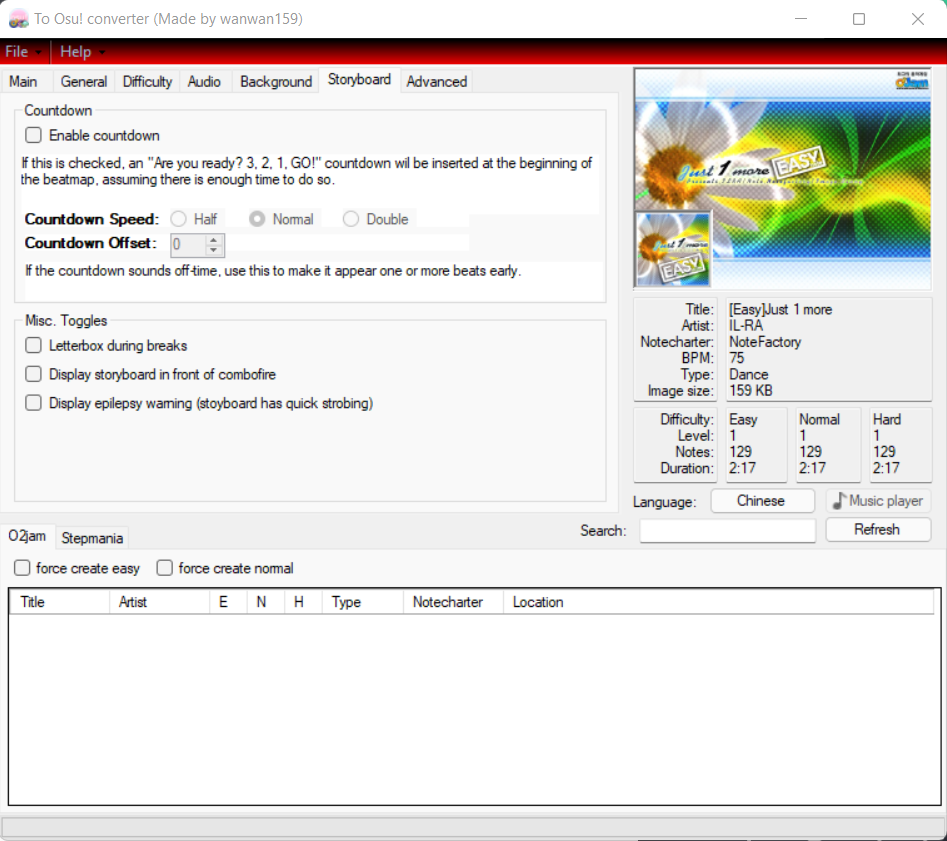
Task: Open the Music player
Action: [x=878, y=501]
